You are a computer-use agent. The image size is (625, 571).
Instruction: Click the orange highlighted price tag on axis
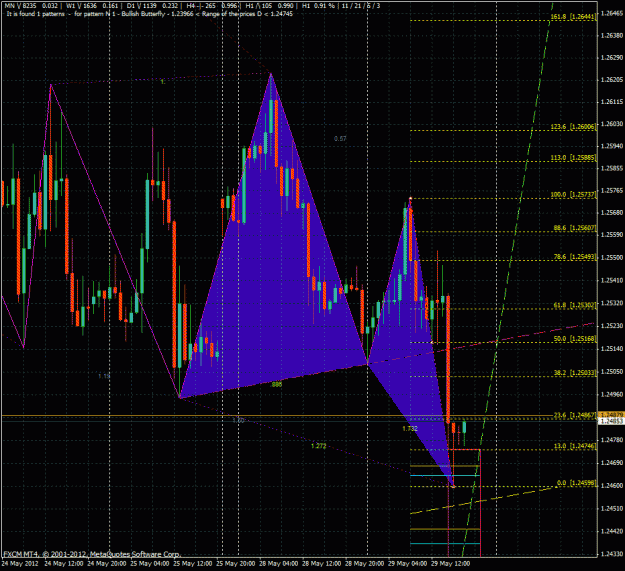tap(611, 415)
